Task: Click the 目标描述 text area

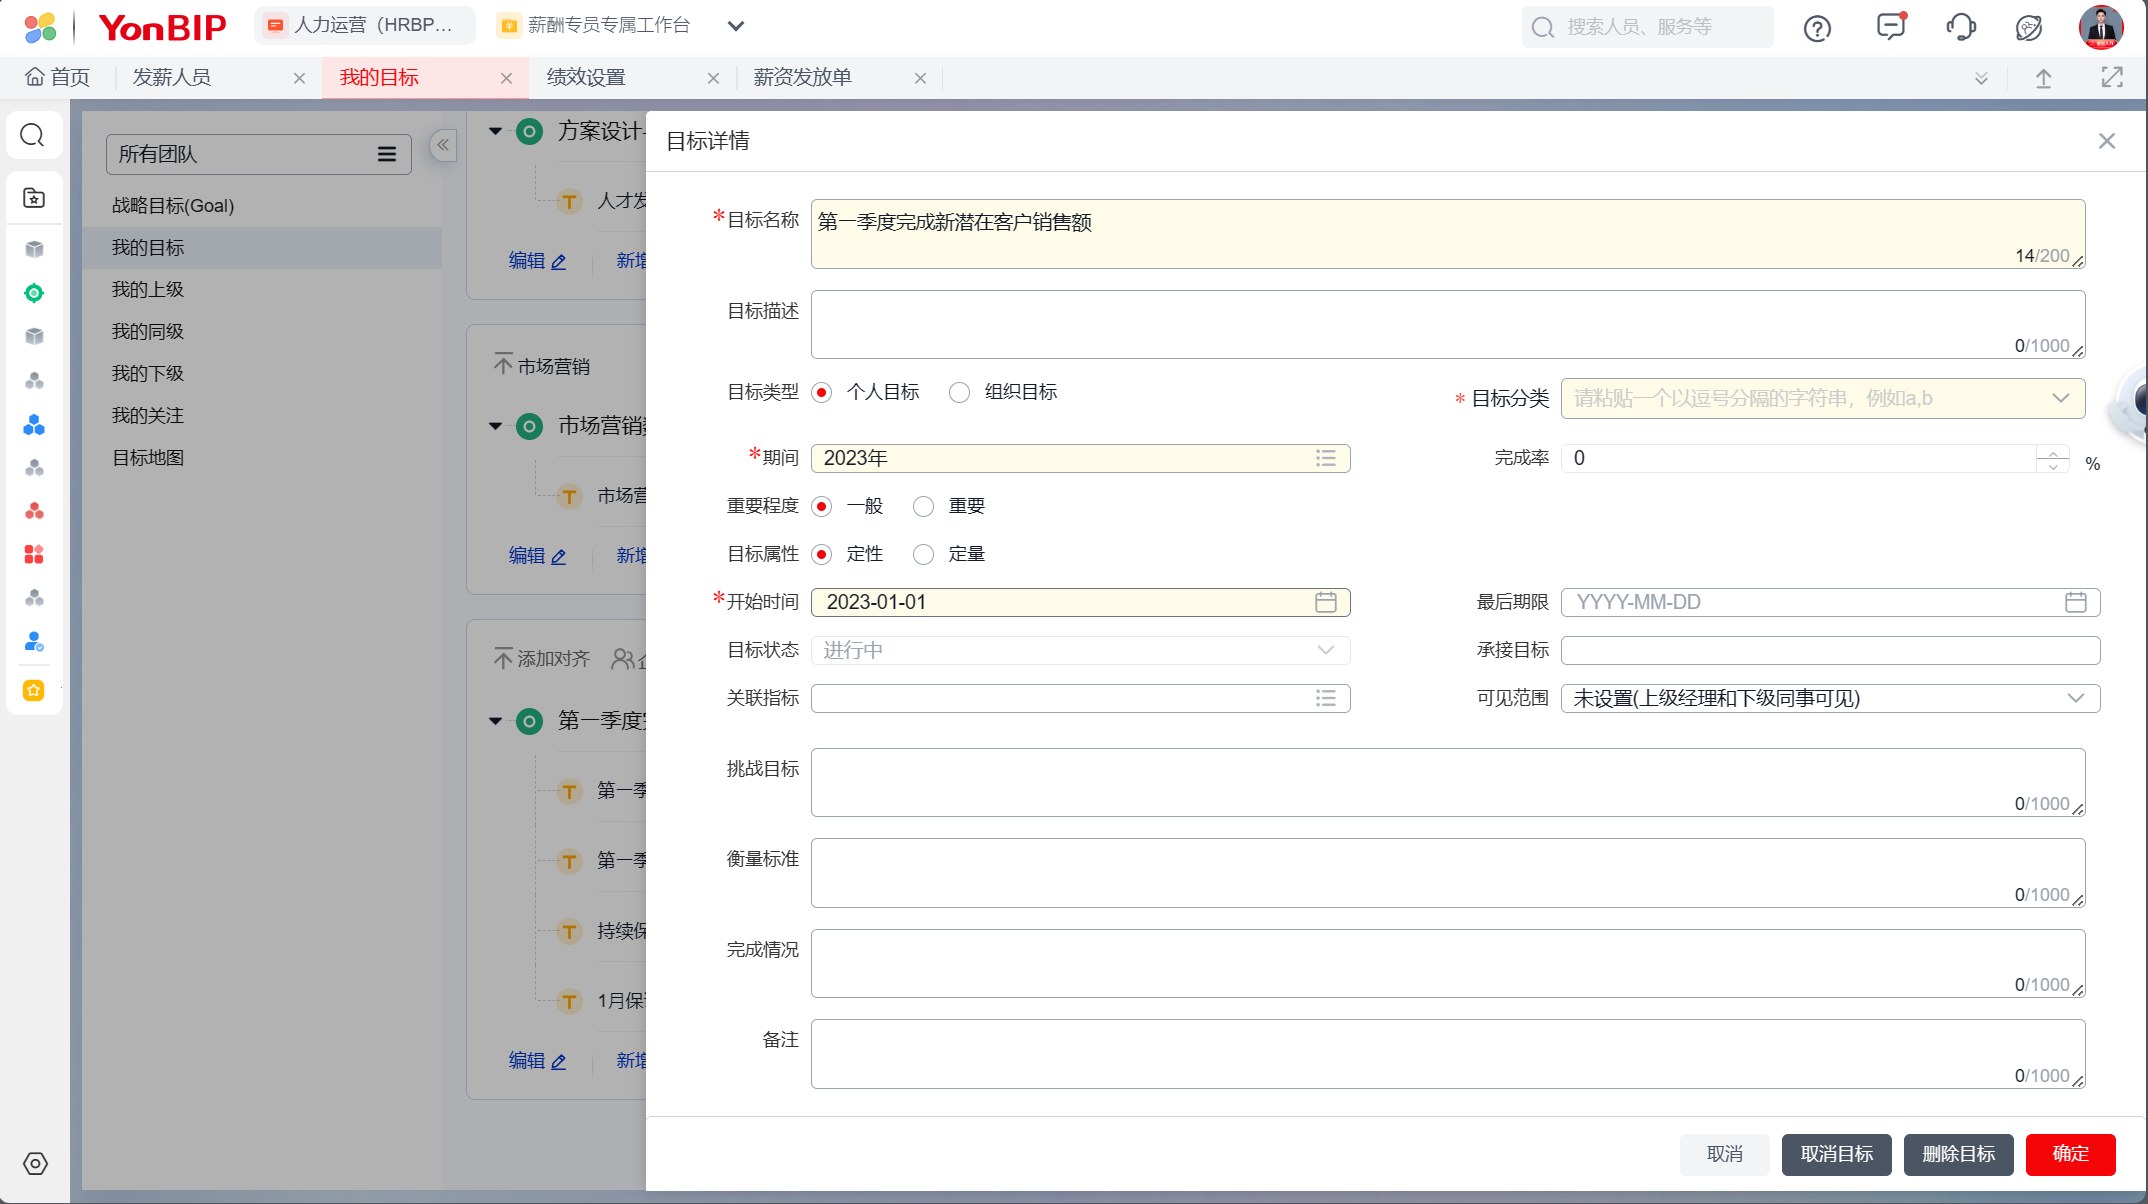Action: click(1448, 324)
